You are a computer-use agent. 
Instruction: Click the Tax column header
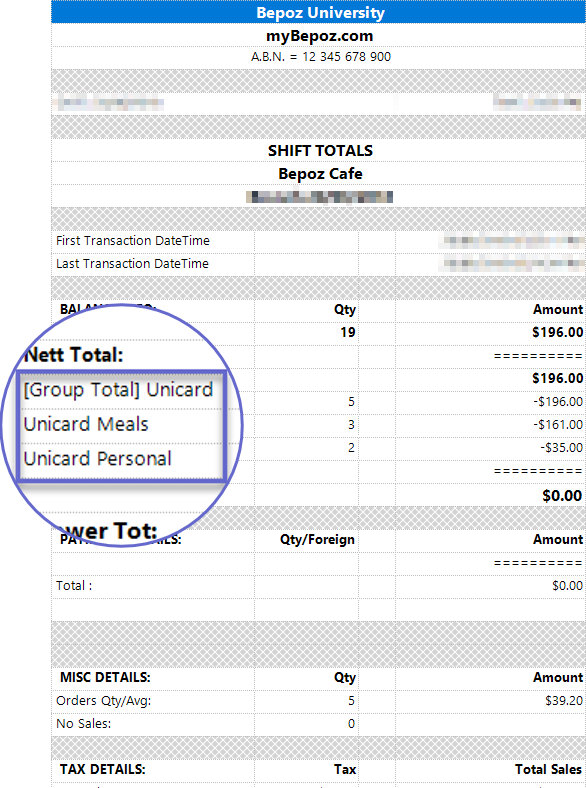pos(345,770)
